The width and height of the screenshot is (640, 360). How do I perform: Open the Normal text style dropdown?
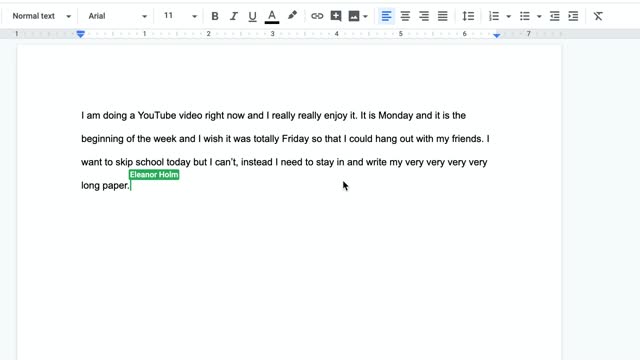(x=41, y=16)
